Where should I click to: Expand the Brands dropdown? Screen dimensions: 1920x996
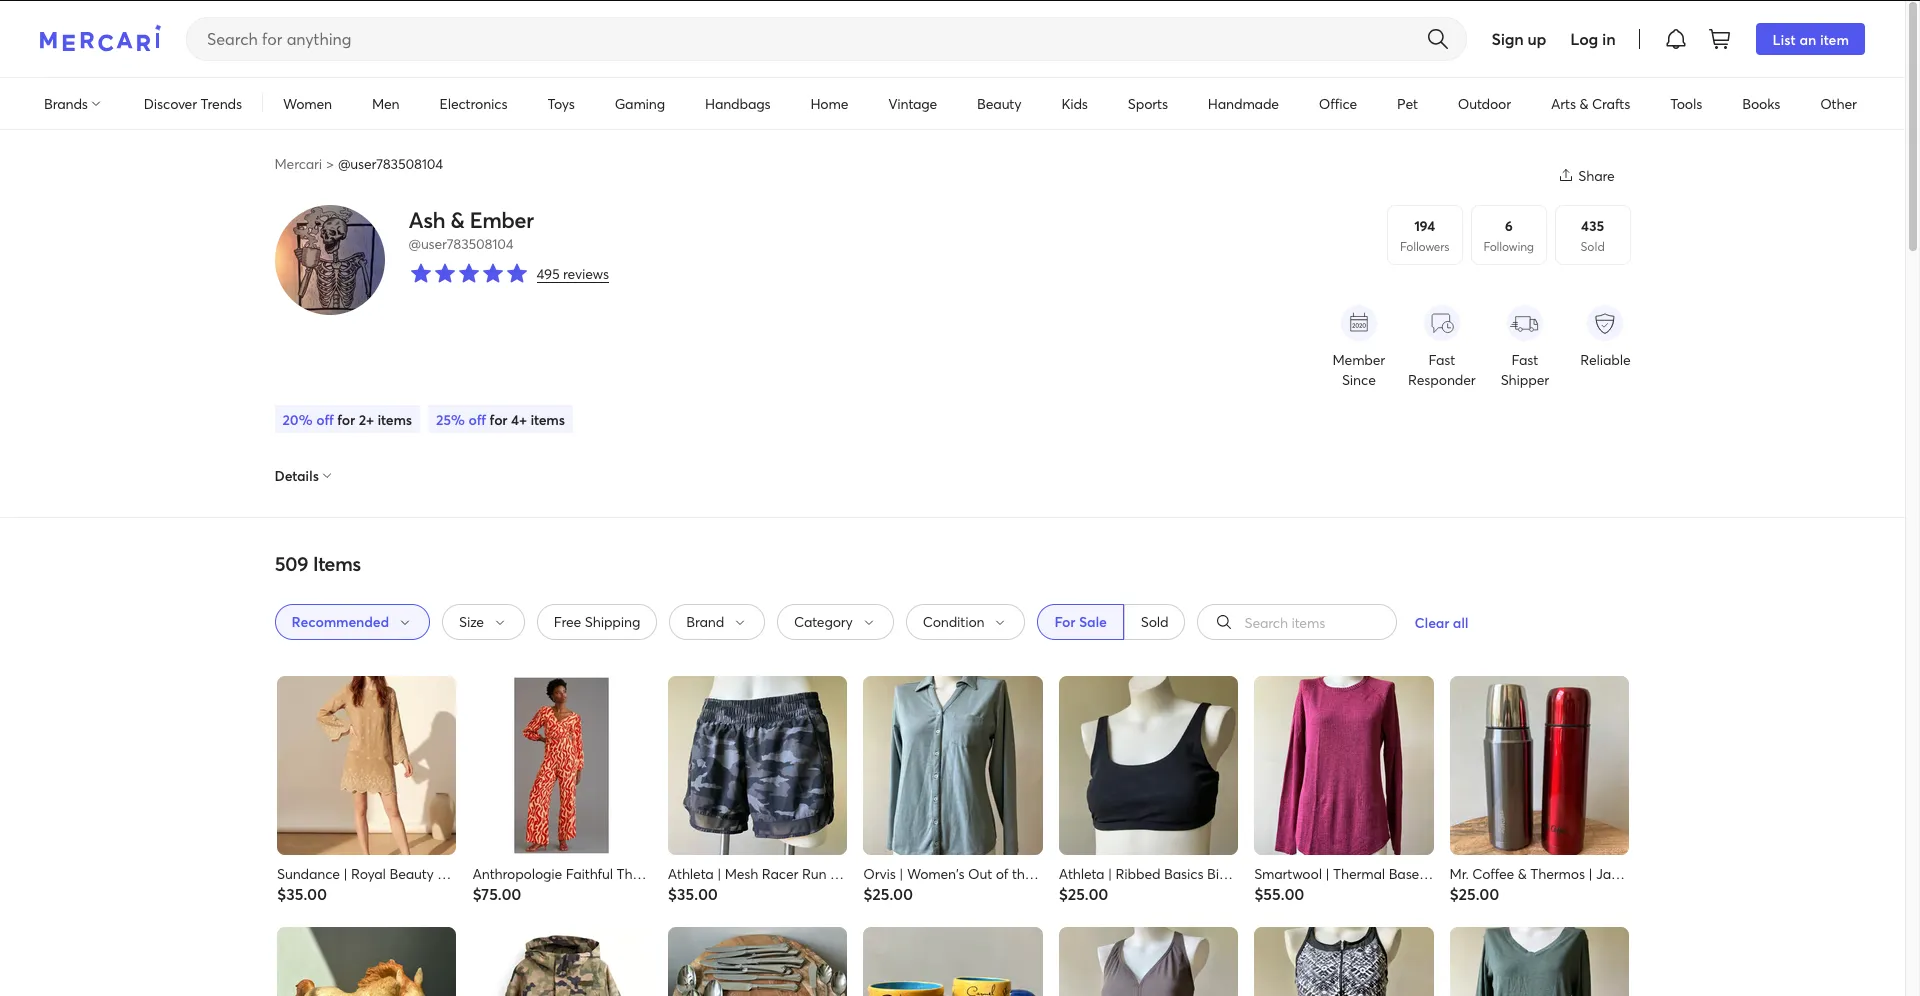tap(72, 104)
